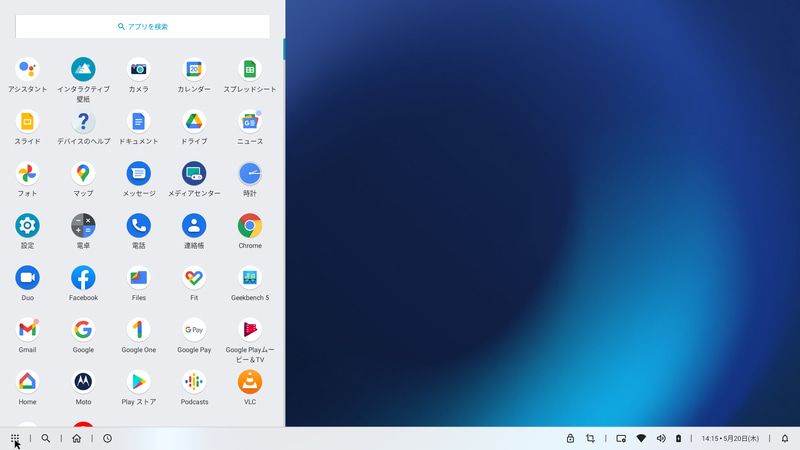The width and height of the screenshot is (800, 450).
Task: Open the display settings tray icon
Action: (621, 438)
